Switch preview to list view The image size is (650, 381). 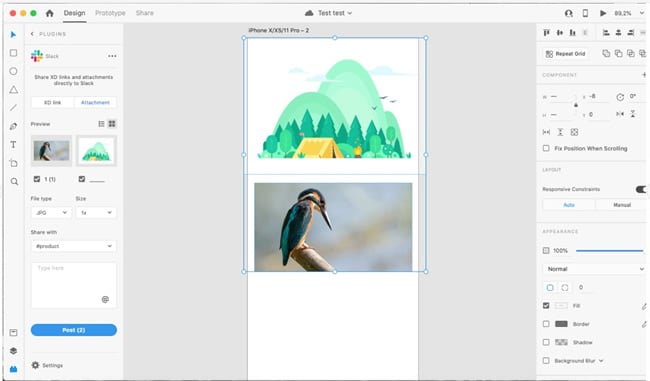[x=101, y=124]
